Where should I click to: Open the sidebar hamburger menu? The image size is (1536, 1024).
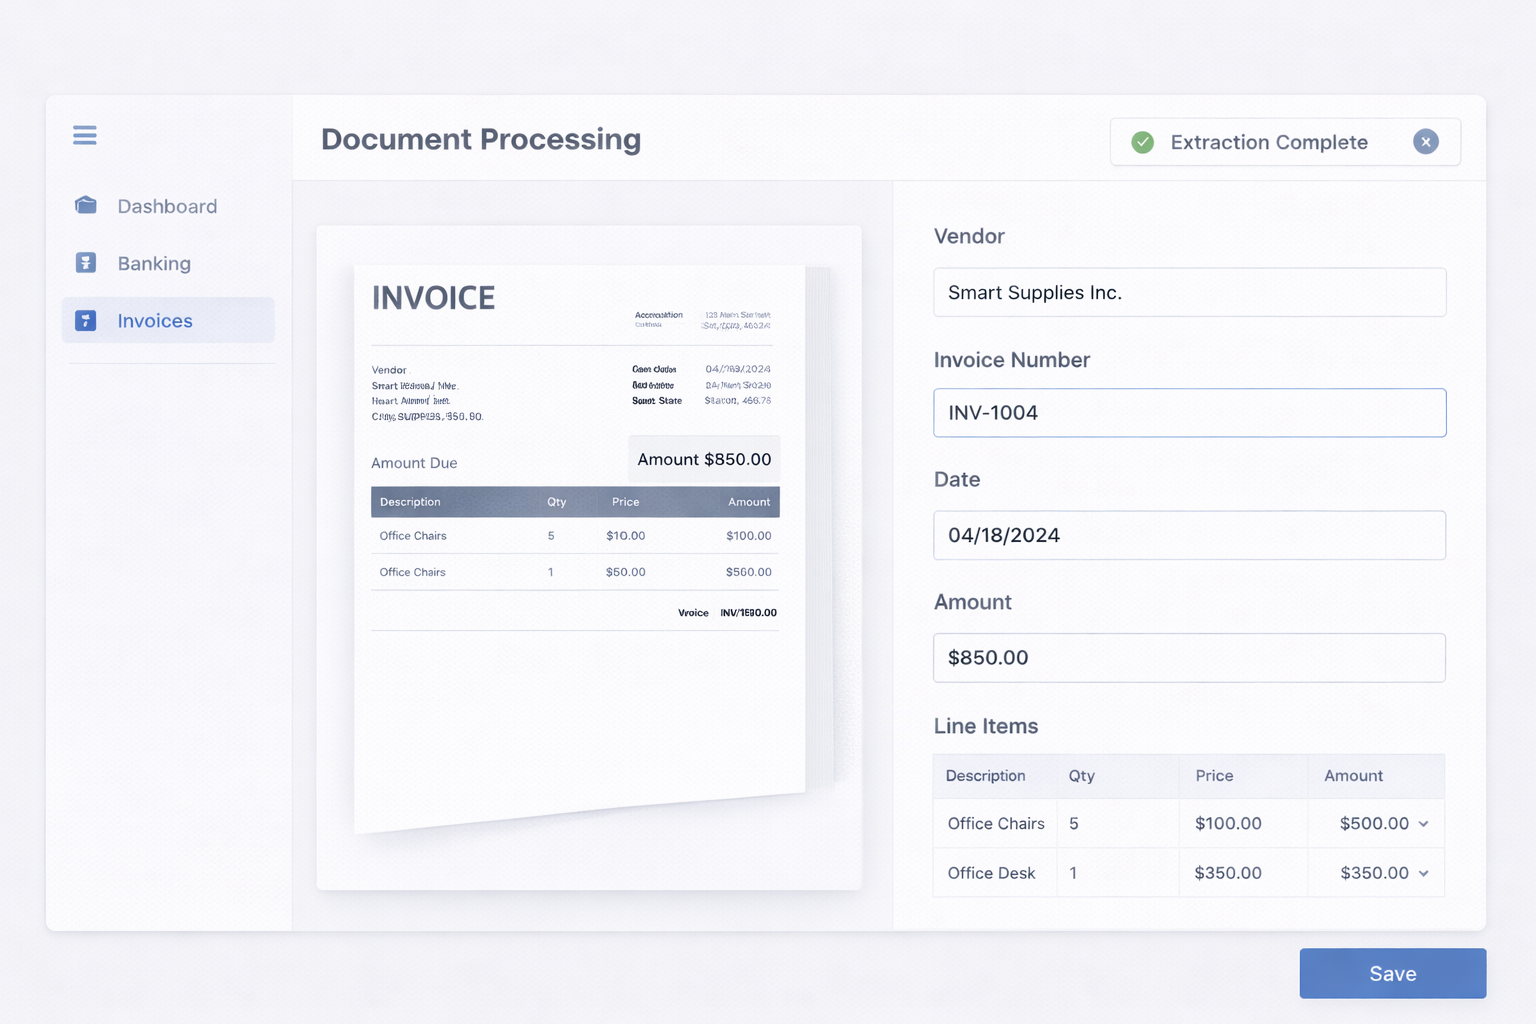click(x=84, y=135)
